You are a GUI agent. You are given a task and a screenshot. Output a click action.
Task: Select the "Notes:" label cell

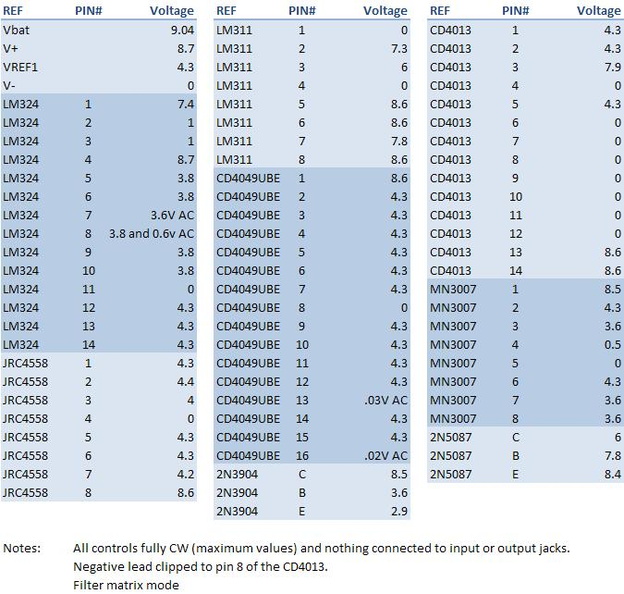click(22, 548)
